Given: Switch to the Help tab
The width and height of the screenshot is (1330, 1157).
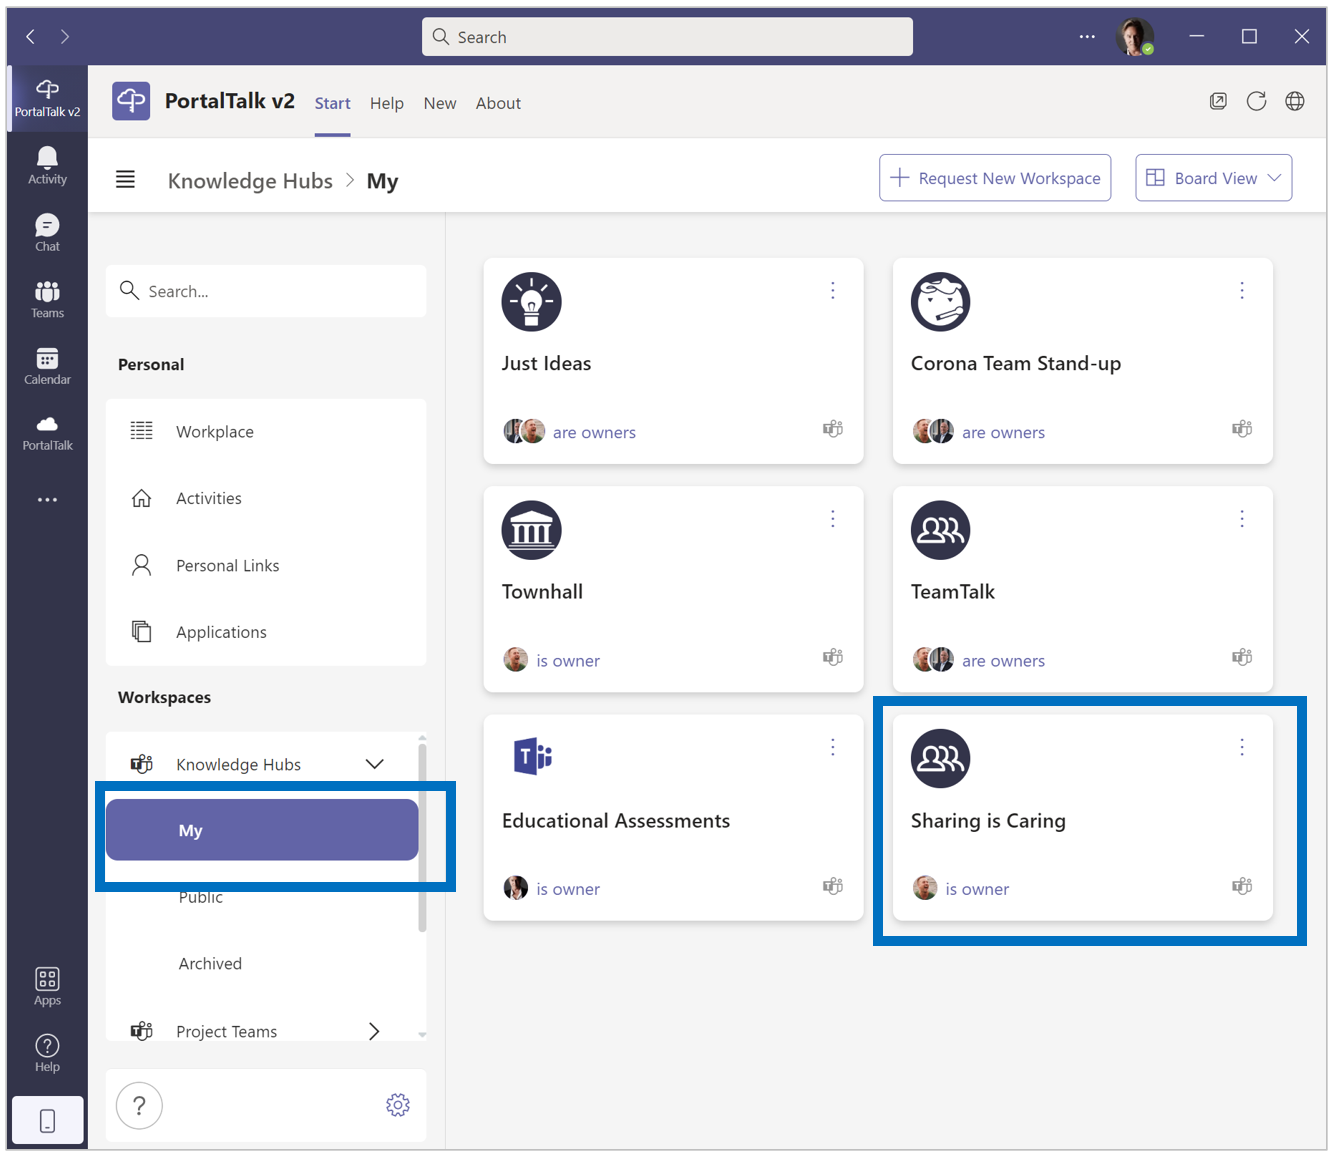Looking at the screenshot, I should pos(387,103).
